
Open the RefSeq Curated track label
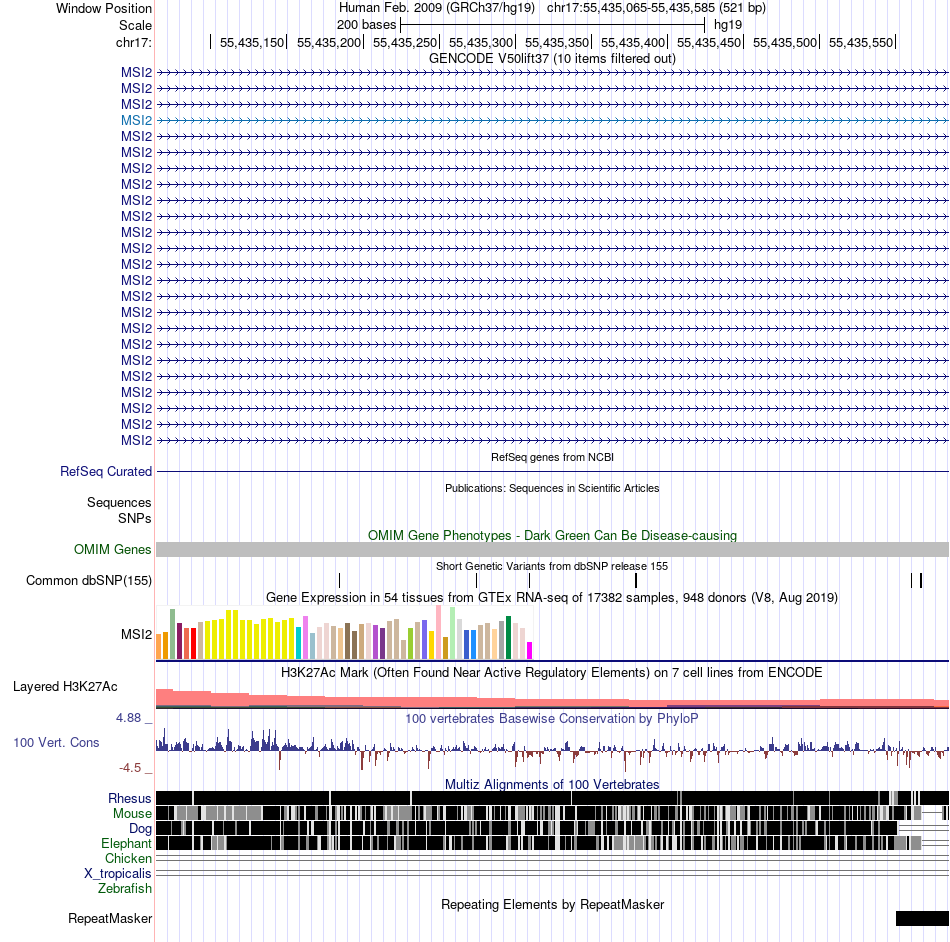coord(106,471)
